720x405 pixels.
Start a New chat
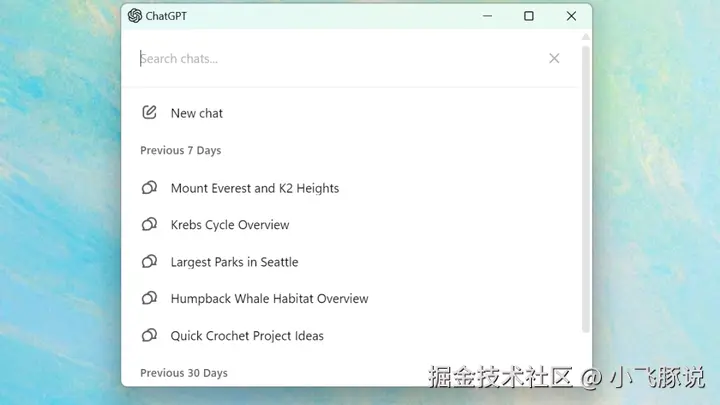197,113
